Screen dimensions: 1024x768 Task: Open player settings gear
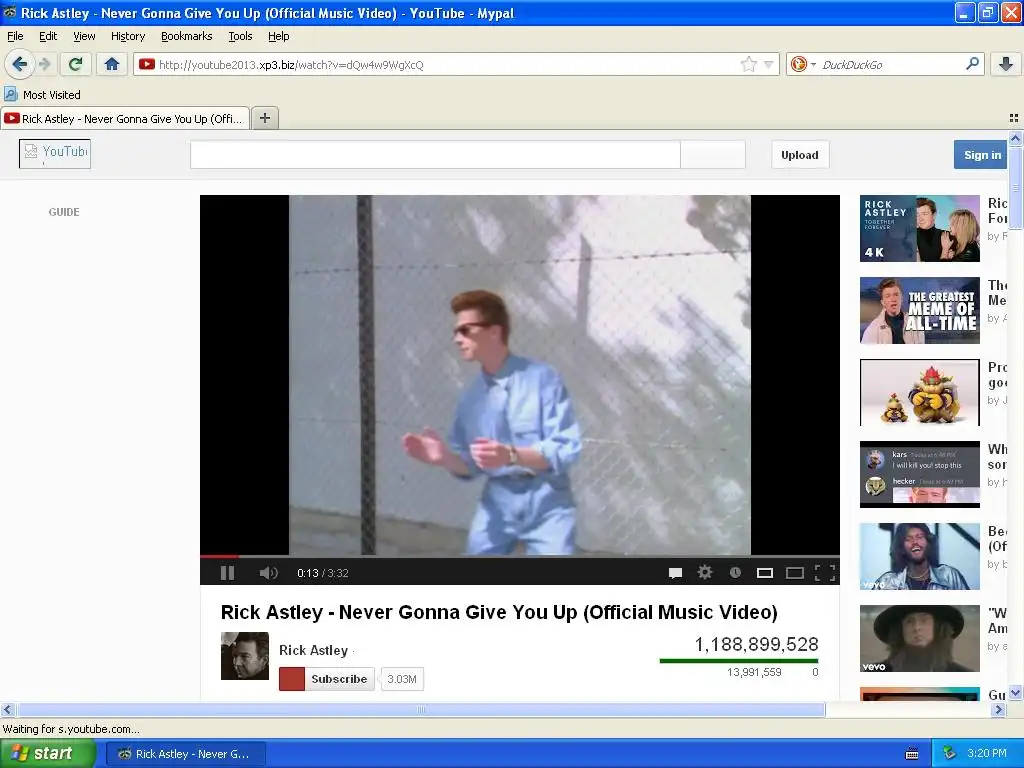(705, 572)
